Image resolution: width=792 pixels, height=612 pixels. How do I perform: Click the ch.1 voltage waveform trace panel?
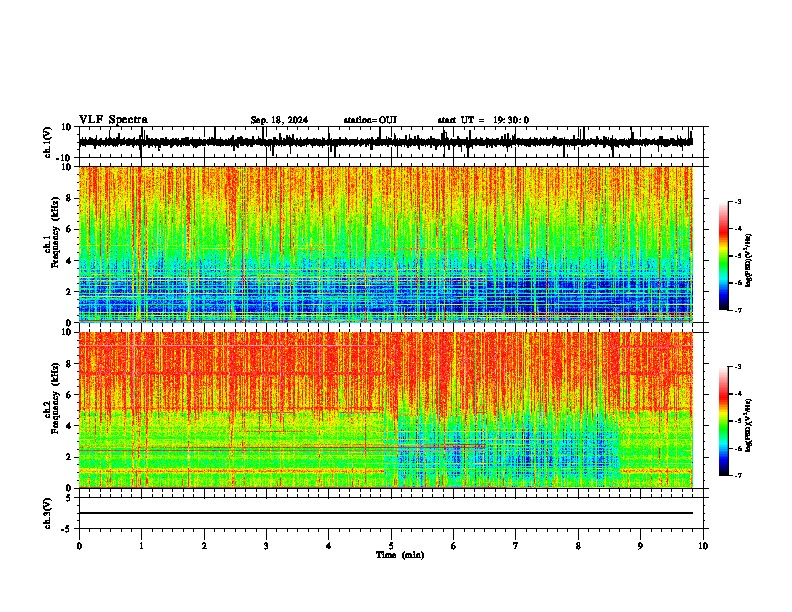click(391, 142)
